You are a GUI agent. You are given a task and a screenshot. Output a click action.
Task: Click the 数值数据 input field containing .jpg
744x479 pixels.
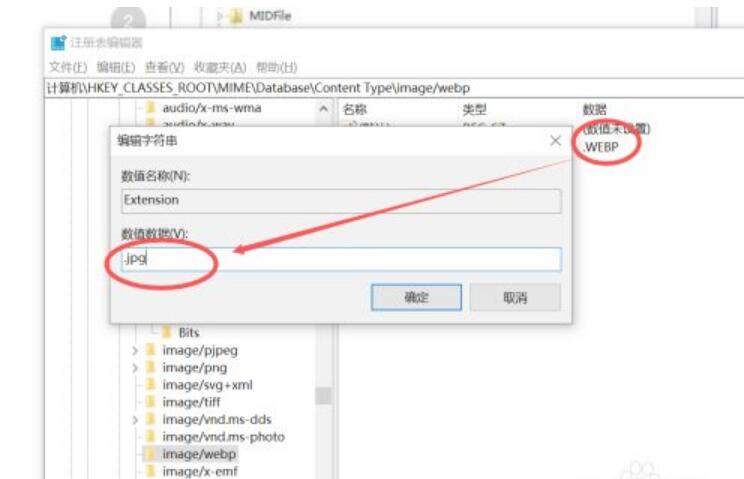pos(341,259)
